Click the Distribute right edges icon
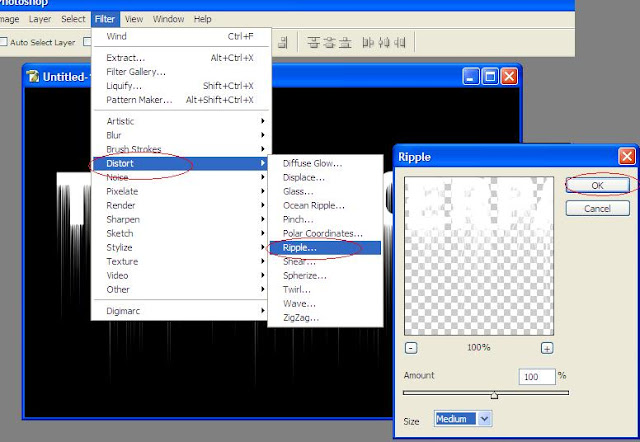The height and width of the screenshot is (442, 640). tap(400, 42)
